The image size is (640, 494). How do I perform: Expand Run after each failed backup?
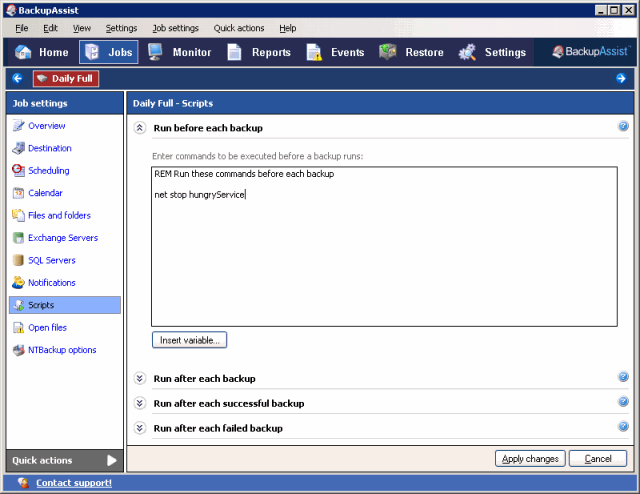tap(140, 428)
